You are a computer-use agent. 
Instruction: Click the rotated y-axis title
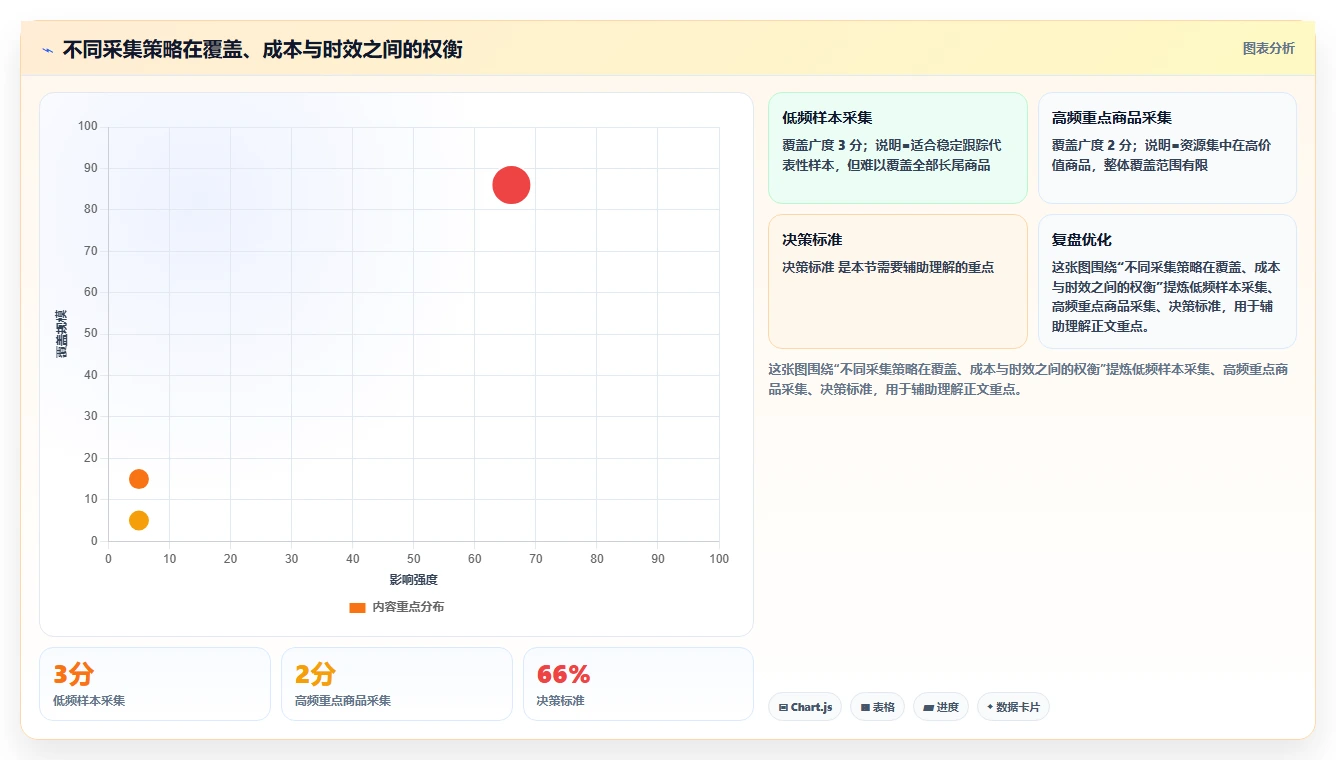coord(62,334)
